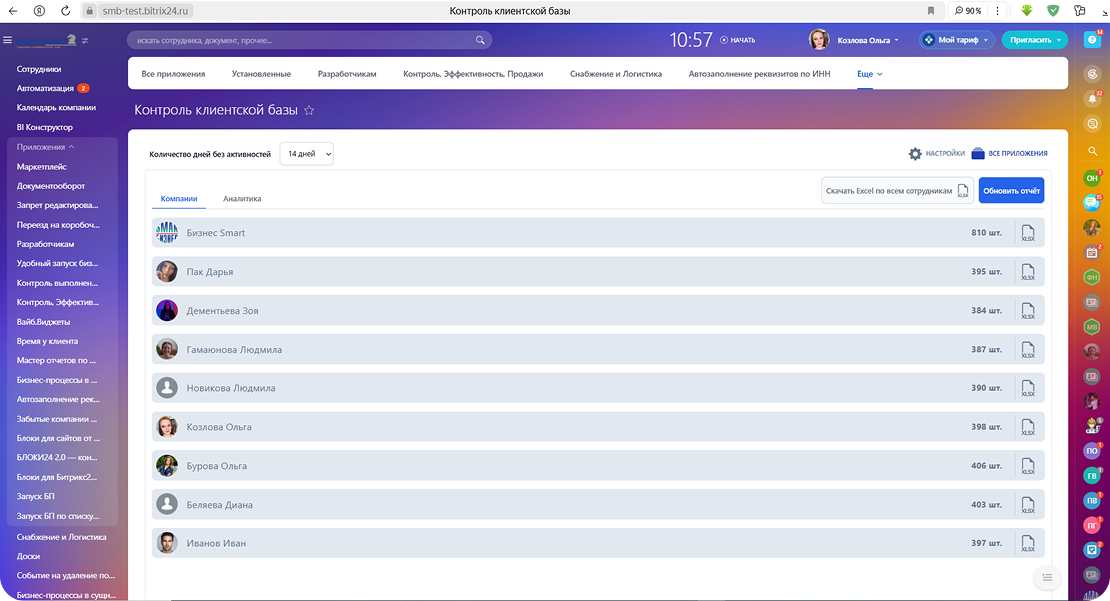1110x601 pixels.
Task: Open Запуск БП in sidebar
Action: pyautogui.click(x=35, y=497)
